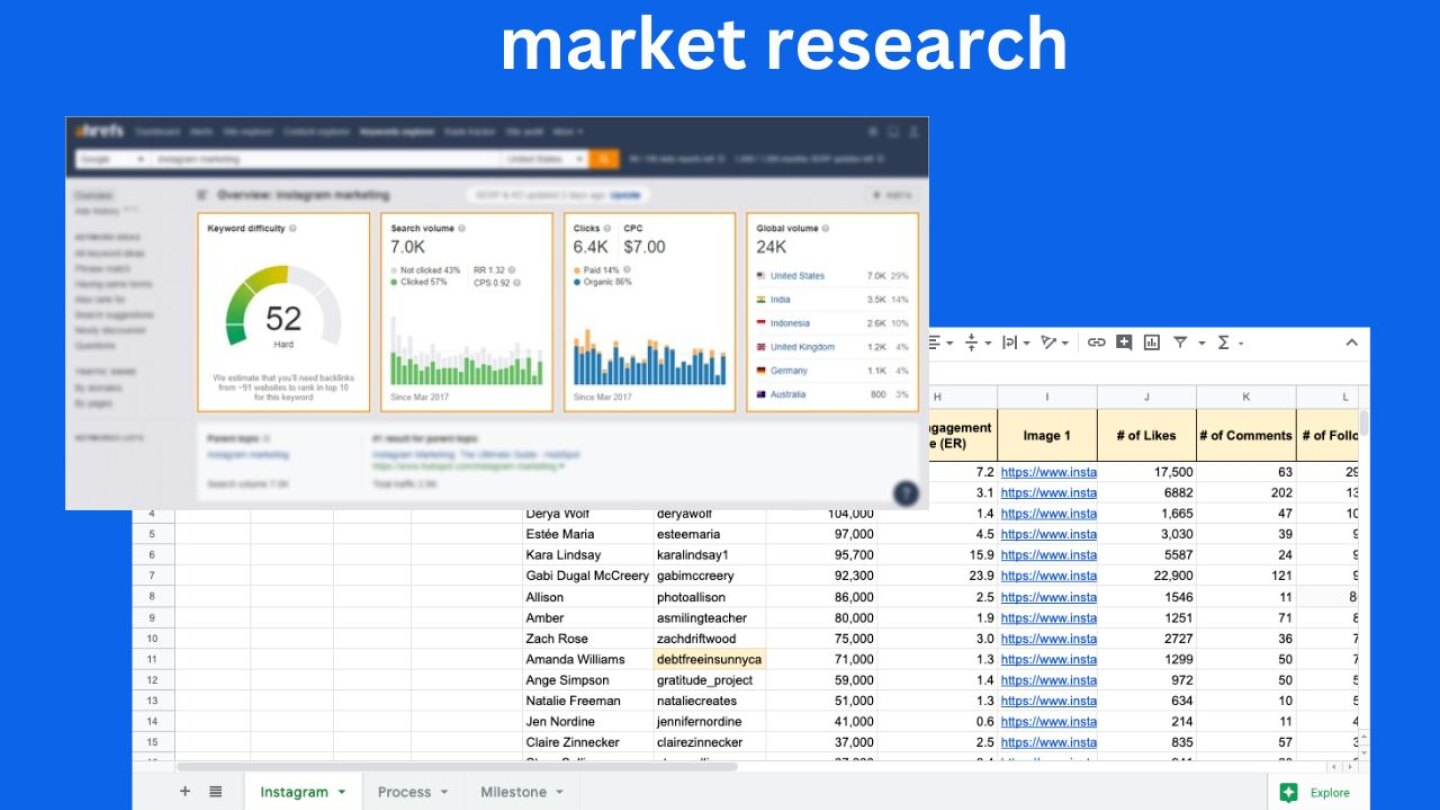The width and height of the screenshot is (1440, 810).
Task: Open the text rotation dropdown arrow
Action: 1067,343
